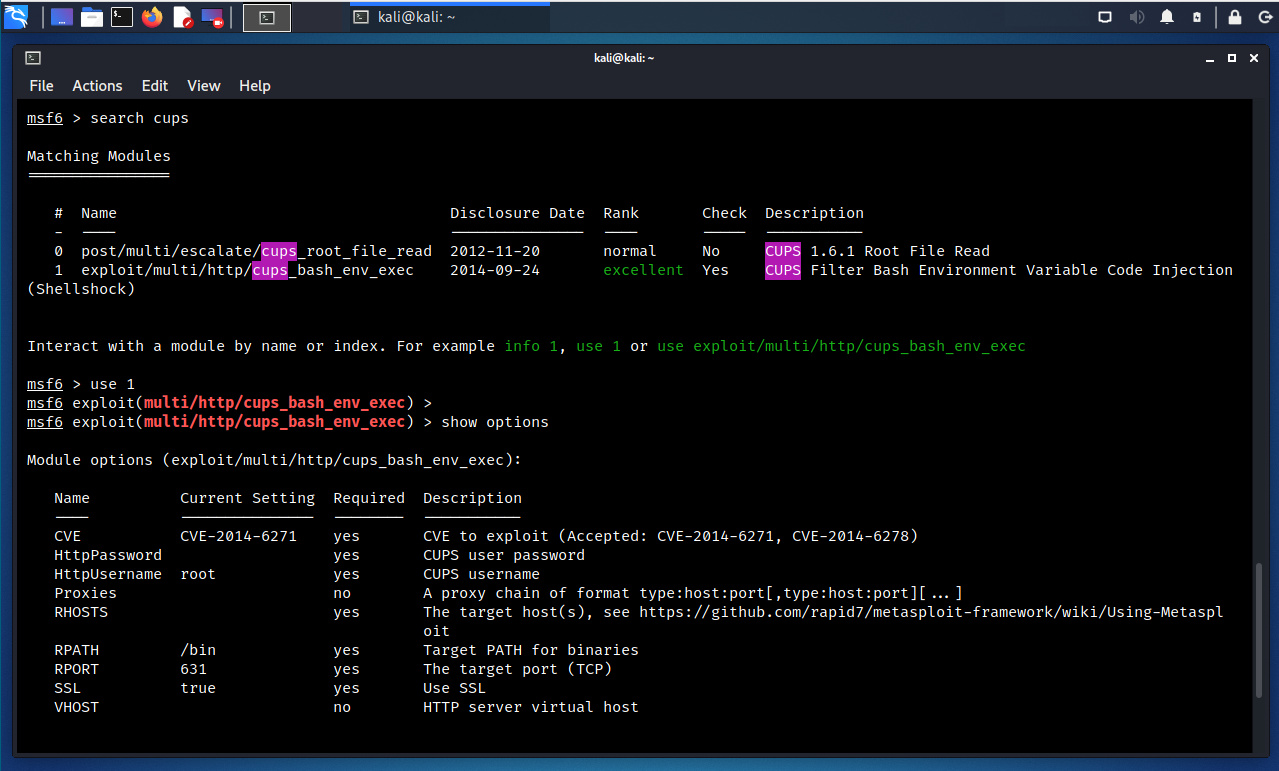Launch terminal emulator left of Firefox icon
The image size is (1279, 771).
coord(122,17)
